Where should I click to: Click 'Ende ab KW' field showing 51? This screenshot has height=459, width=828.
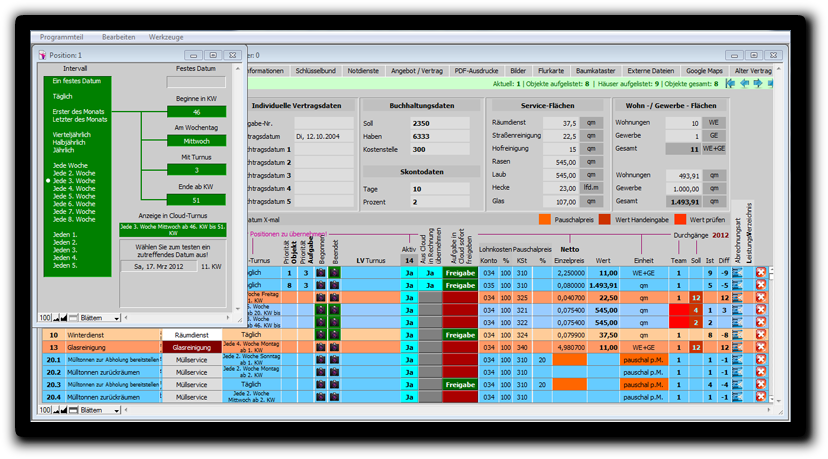point(196,200)
